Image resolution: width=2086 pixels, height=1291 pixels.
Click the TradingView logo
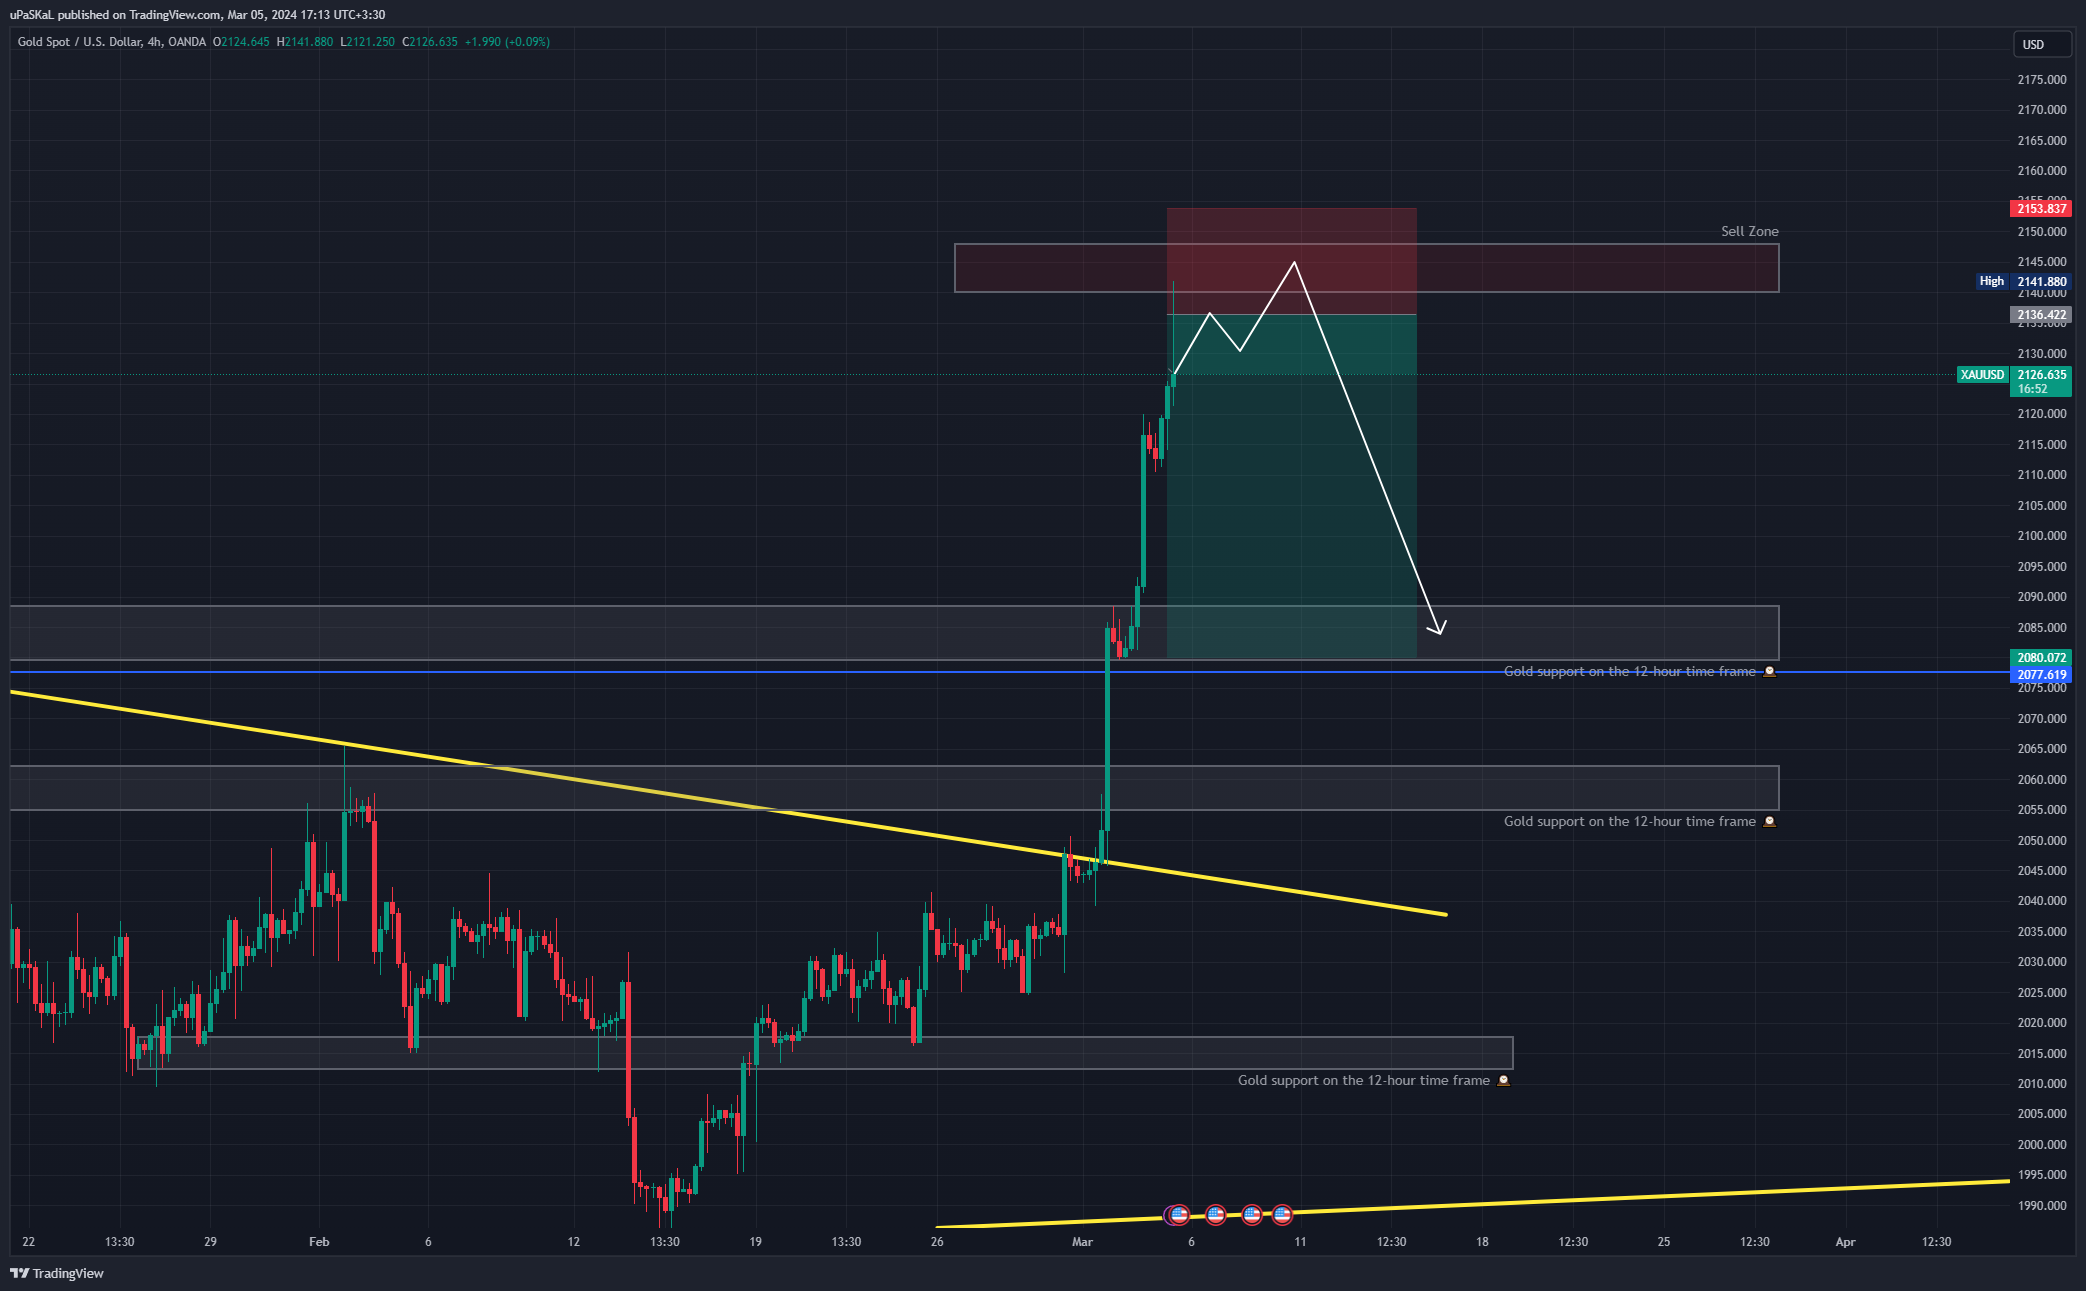57,1273
